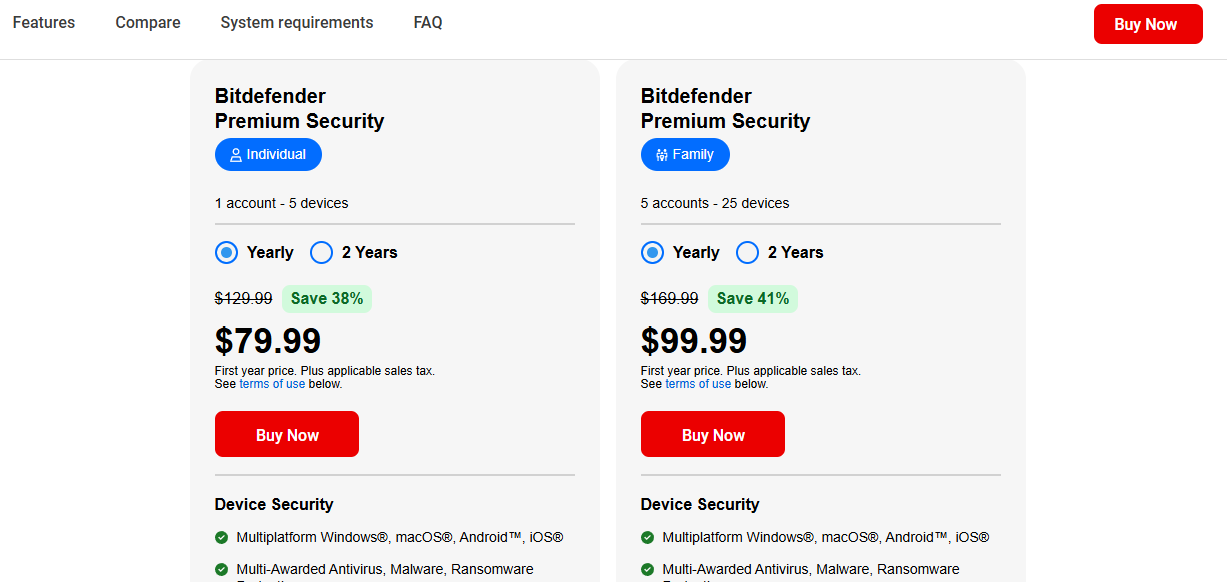The image size is (1227, 582).
Task: Click the Save 41% badge
Action: click(753, 298)
